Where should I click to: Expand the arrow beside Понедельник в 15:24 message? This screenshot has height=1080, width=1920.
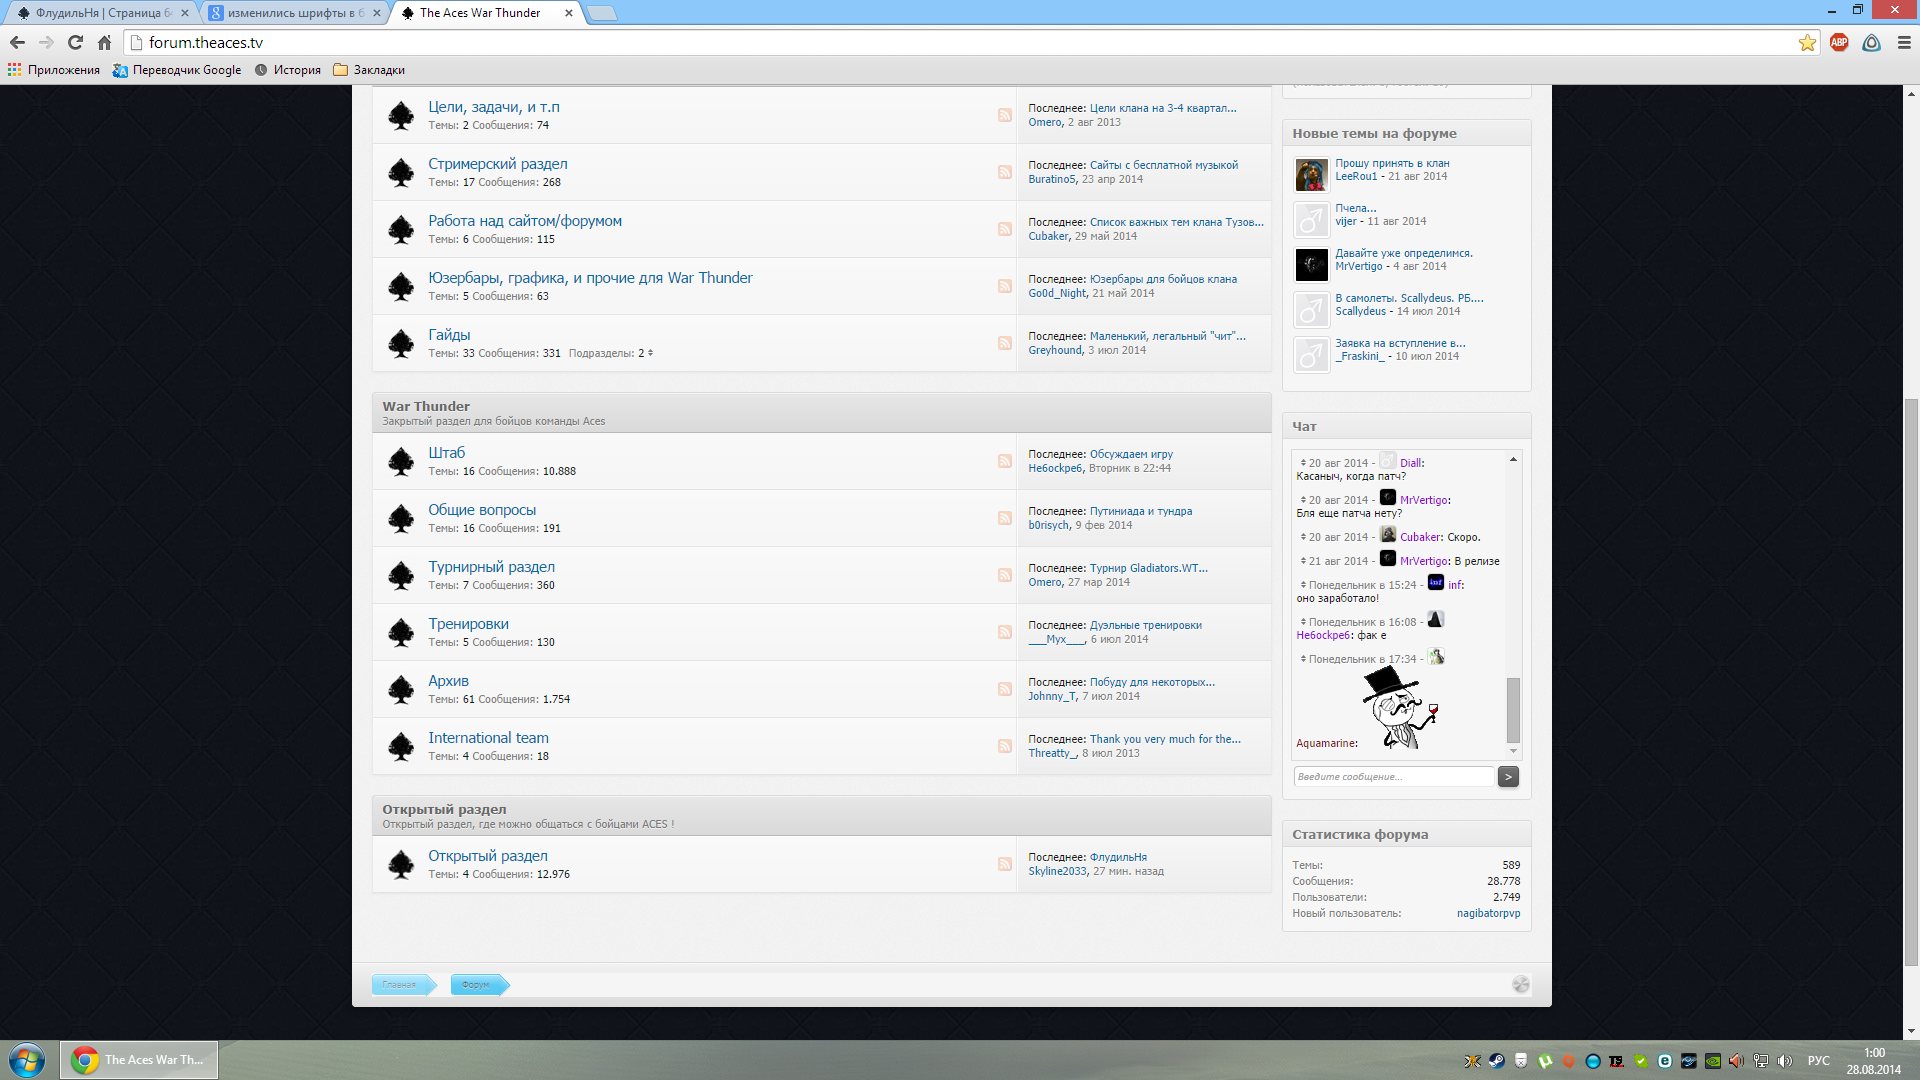point(1303,585)
